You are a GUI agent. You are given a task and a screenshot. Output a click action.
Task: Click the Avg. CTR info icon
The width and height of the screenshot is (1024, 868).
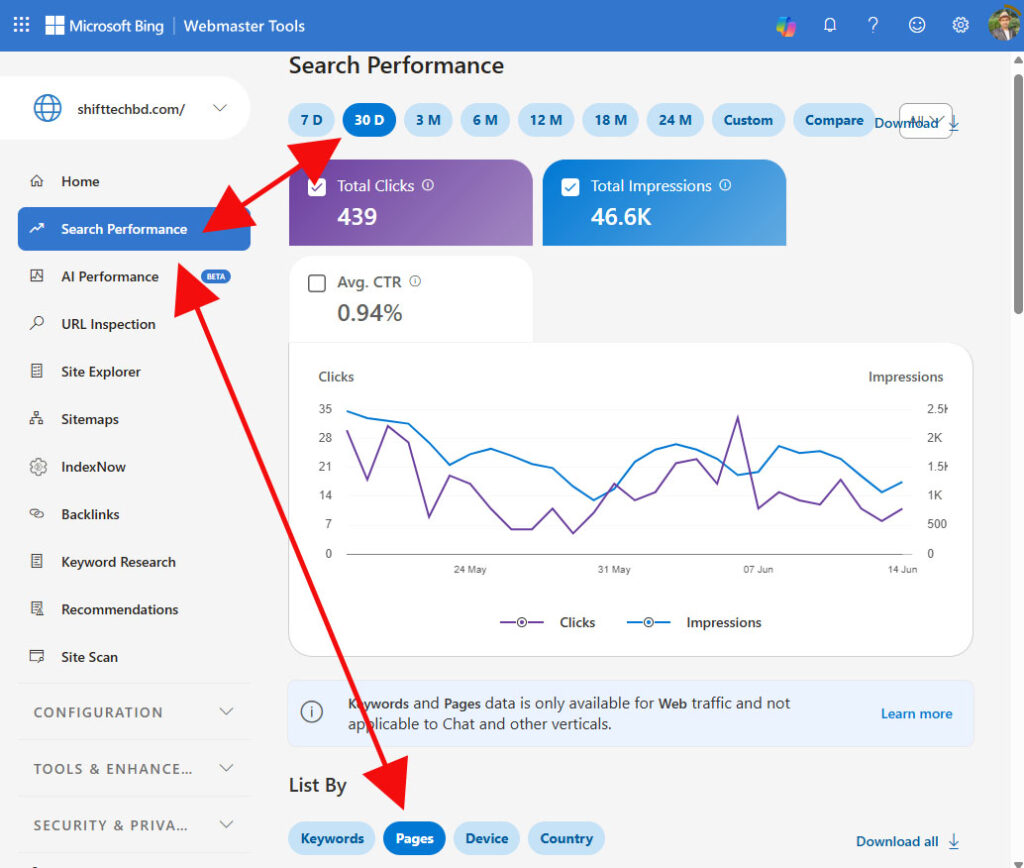(x=415, y=281)
